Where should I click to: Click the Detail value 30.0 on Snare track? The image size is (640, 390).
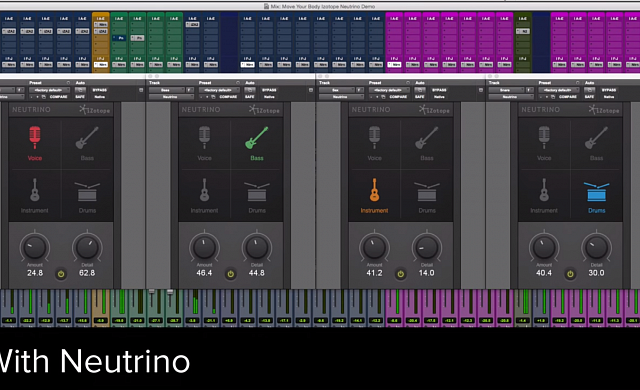click(596, 273)
